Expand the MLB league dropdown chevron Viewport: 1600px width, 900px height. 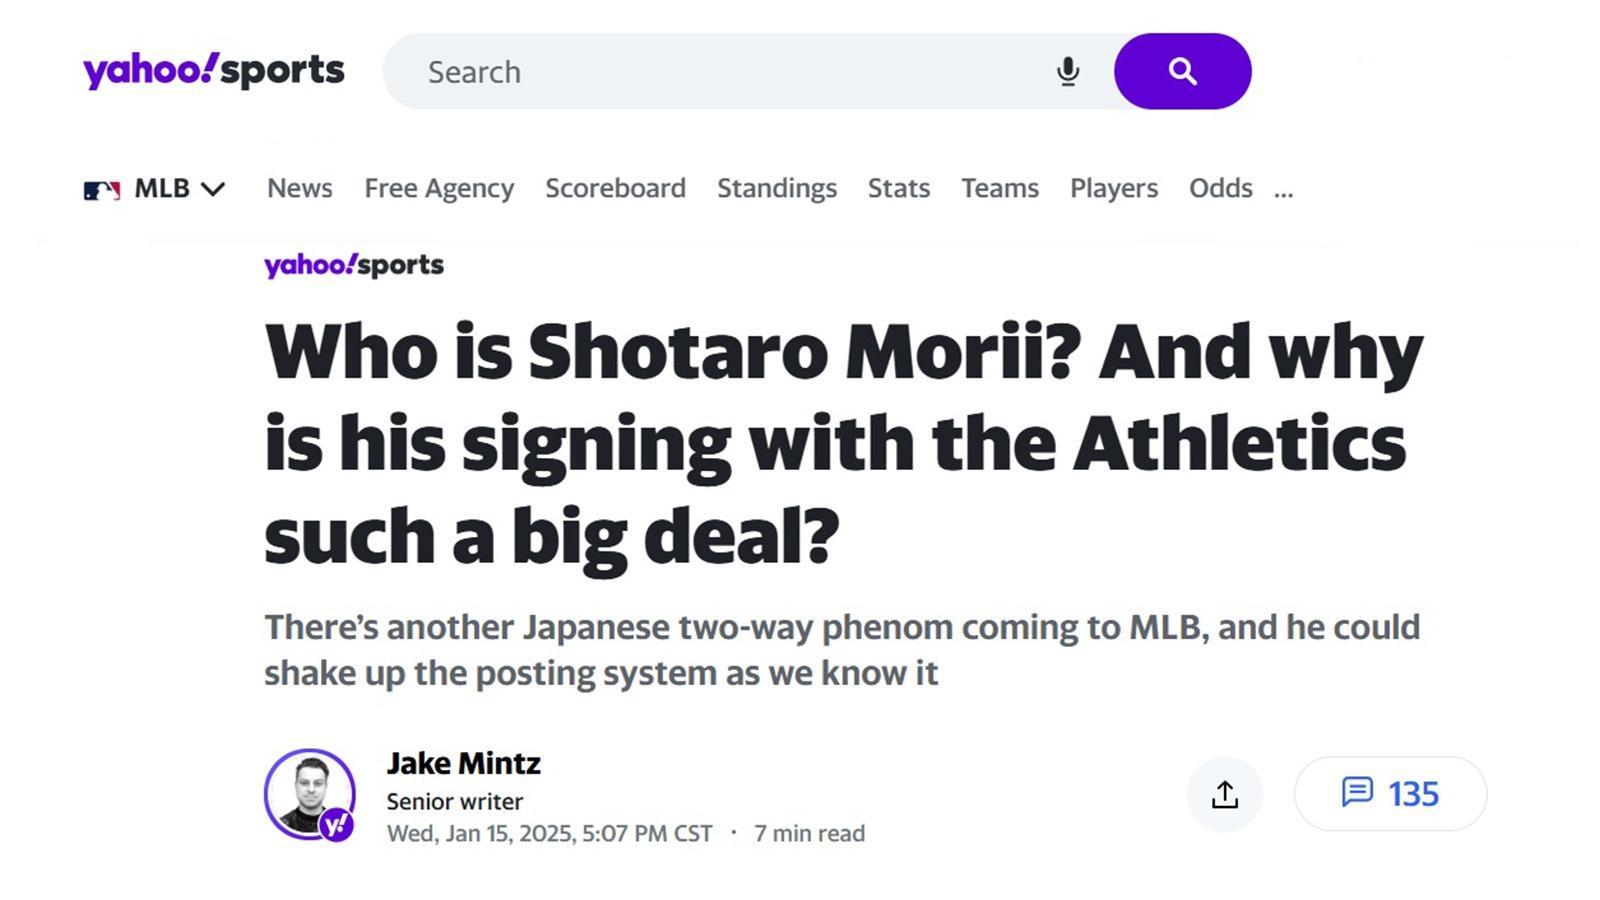[x=213, y=189]
